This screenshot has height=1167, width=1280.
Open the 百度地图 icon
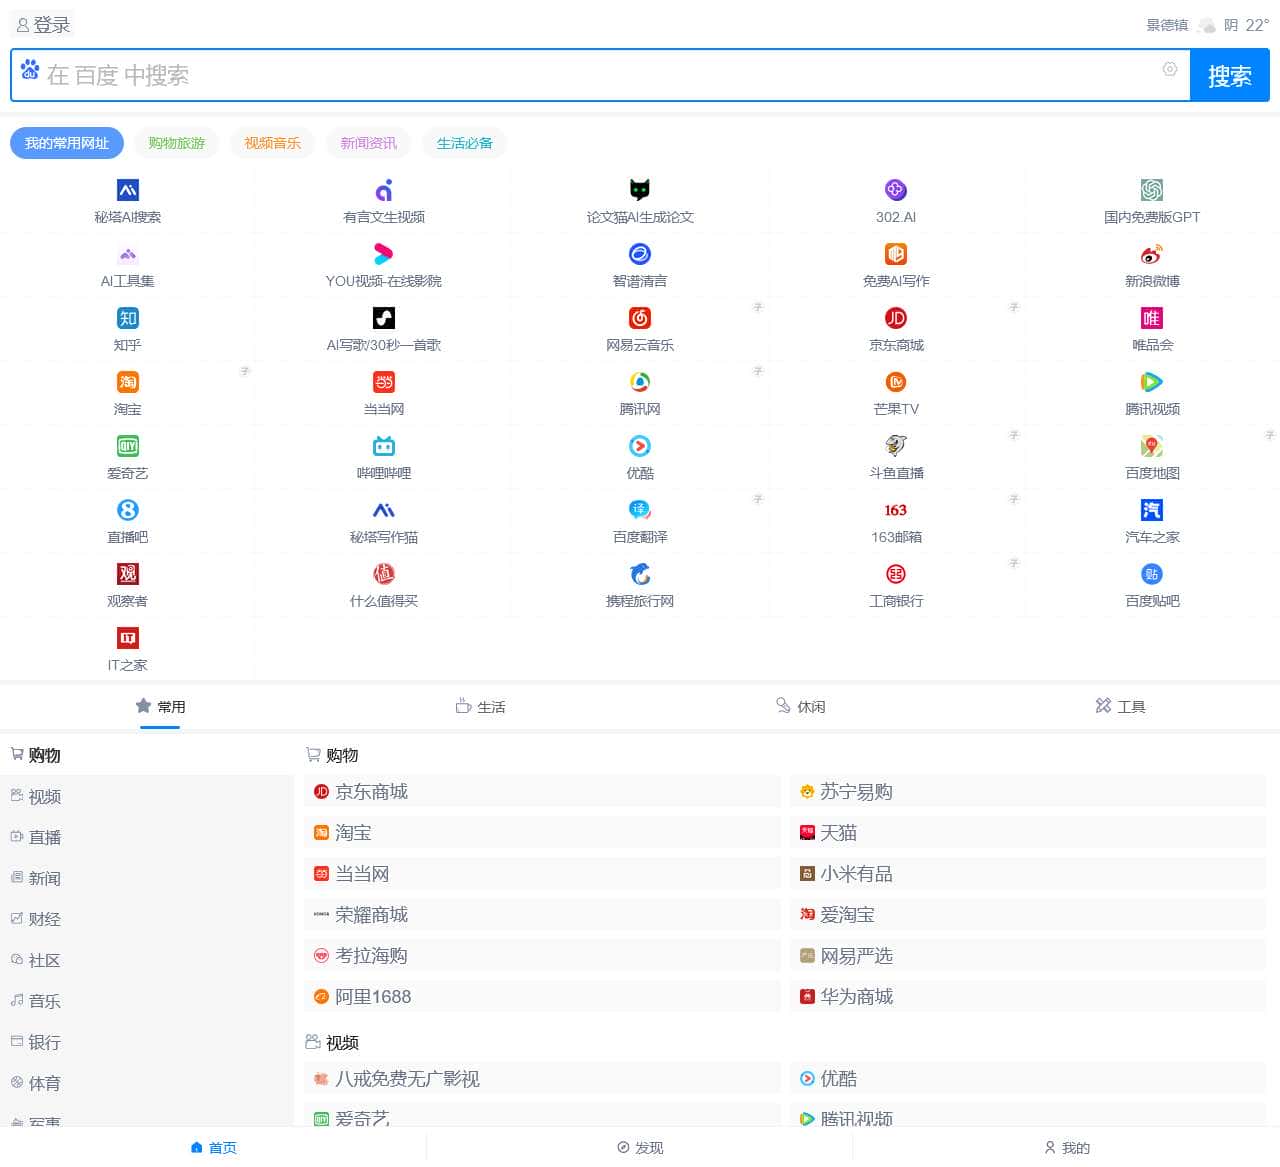[1152, 446]
